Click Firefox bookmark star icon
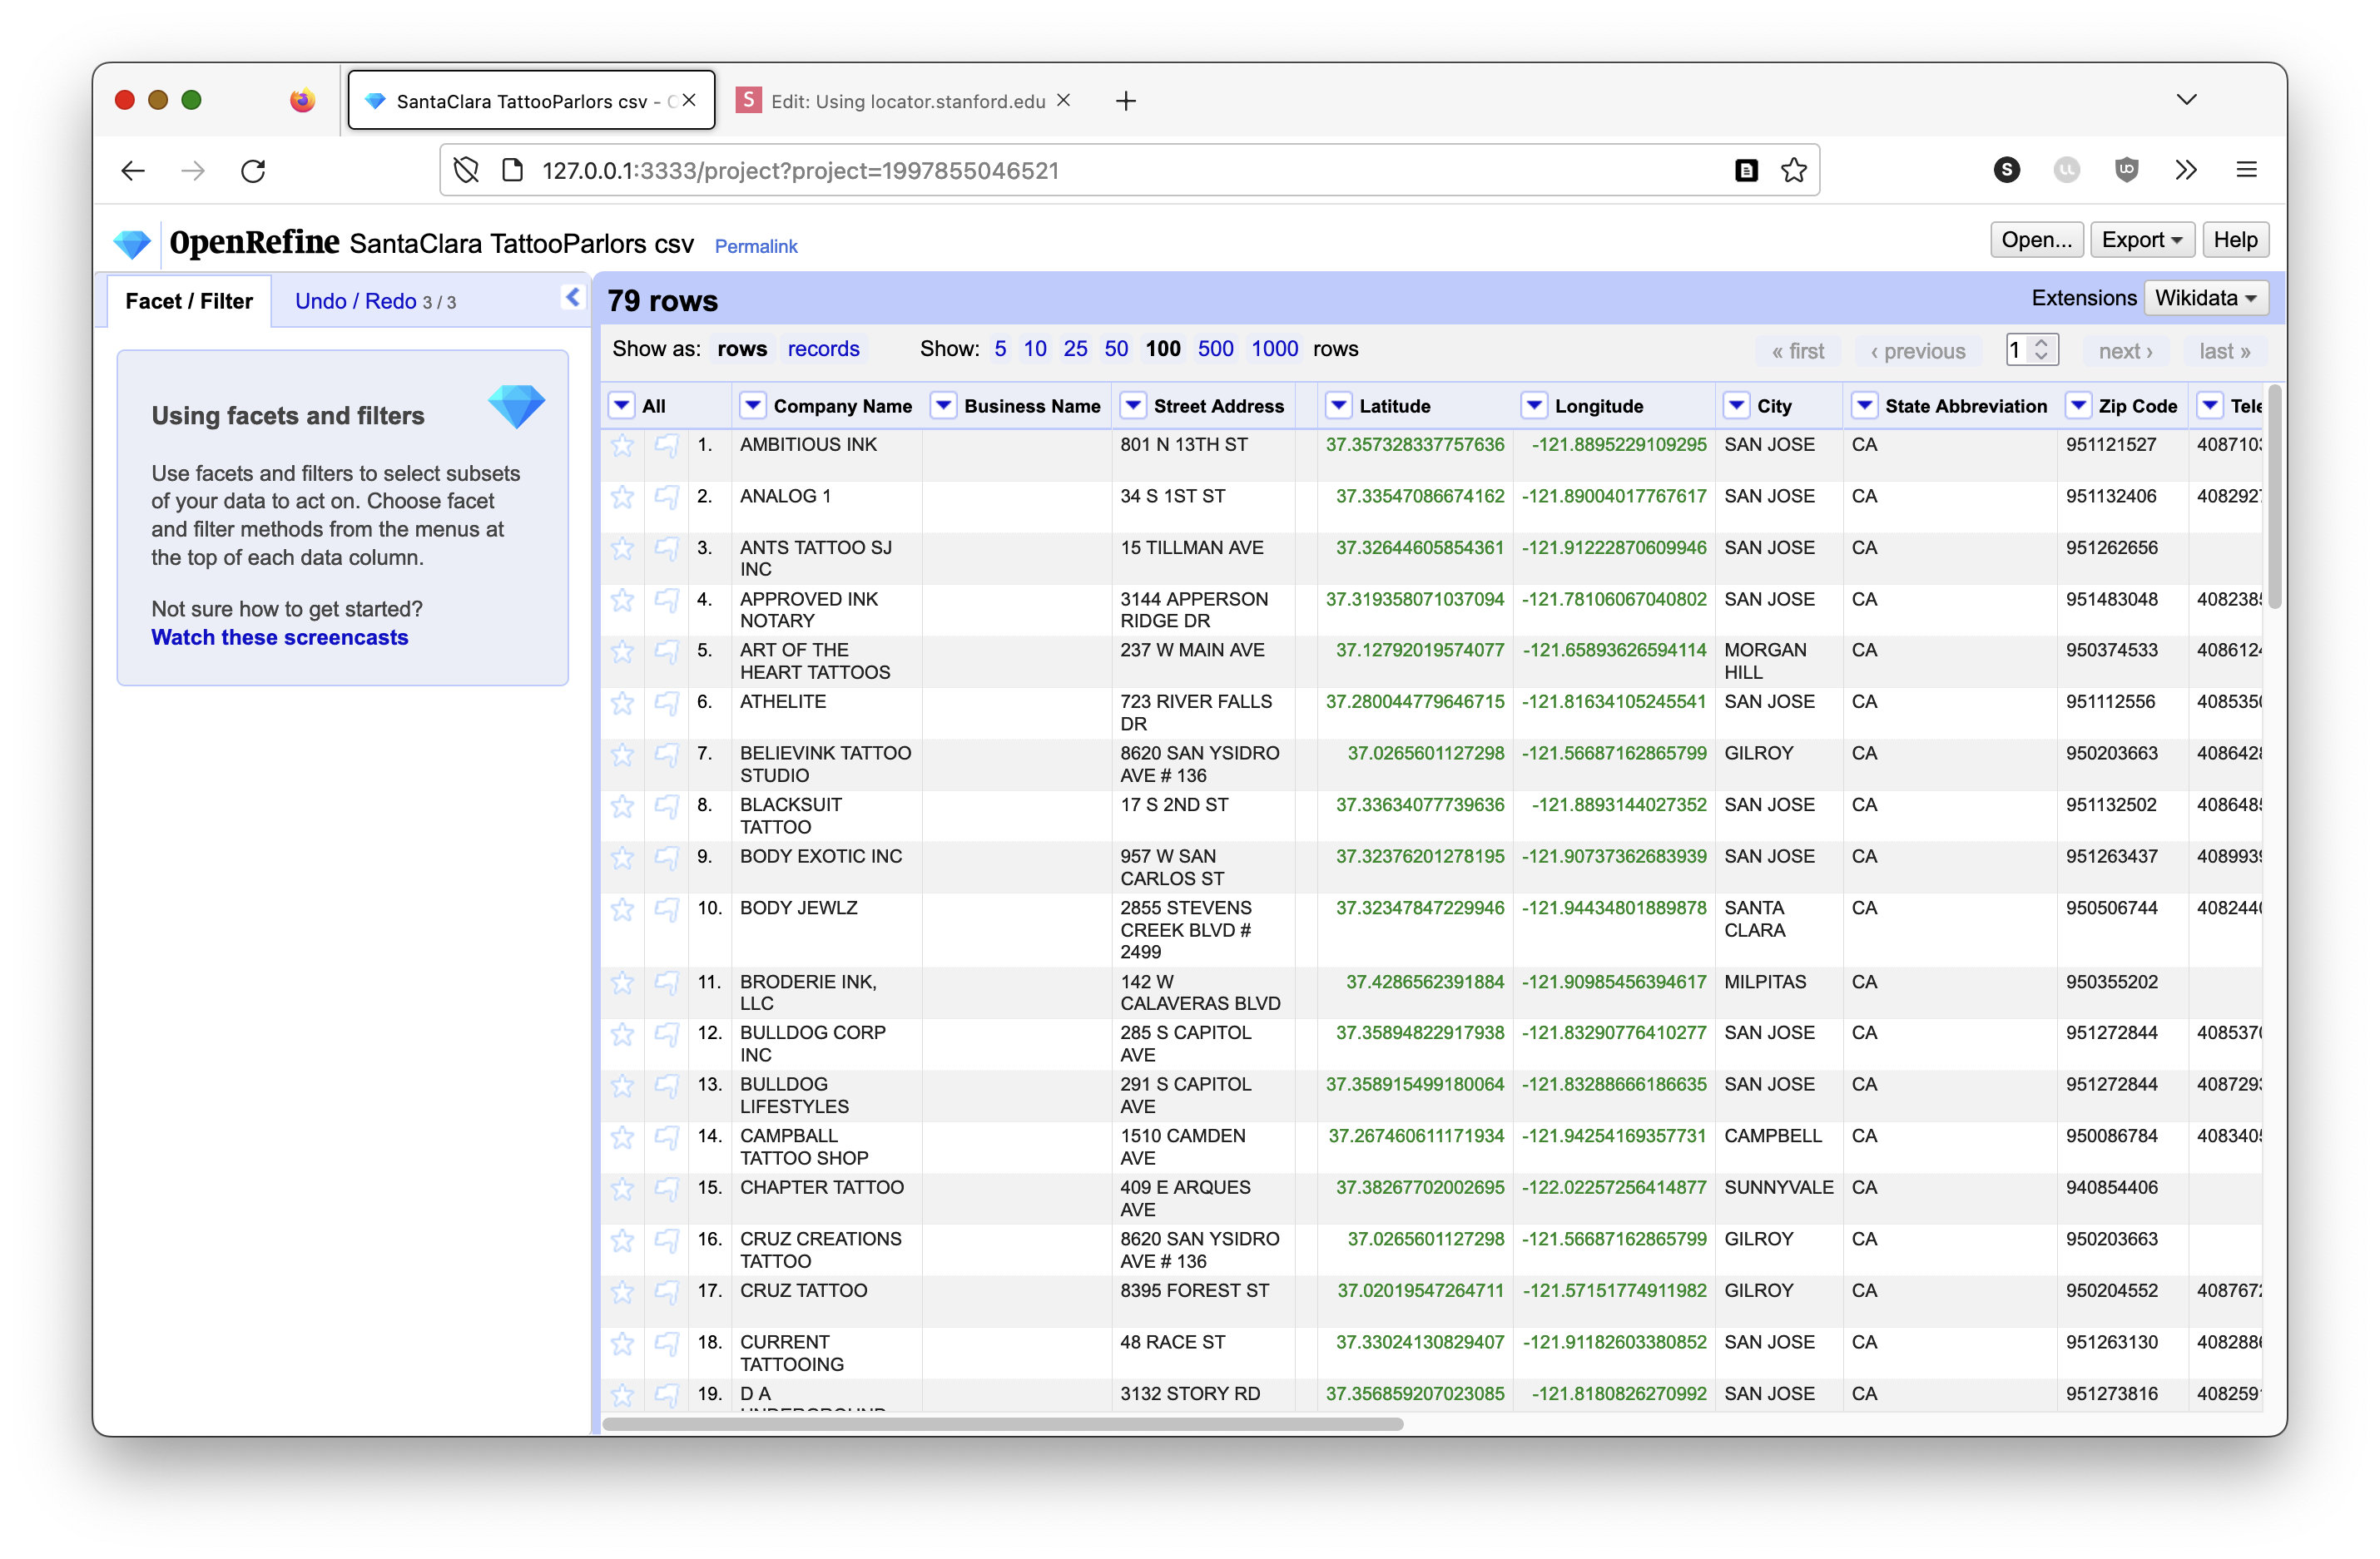The height and width of the screenshot is (1559, 2380). coord(1793,171)
